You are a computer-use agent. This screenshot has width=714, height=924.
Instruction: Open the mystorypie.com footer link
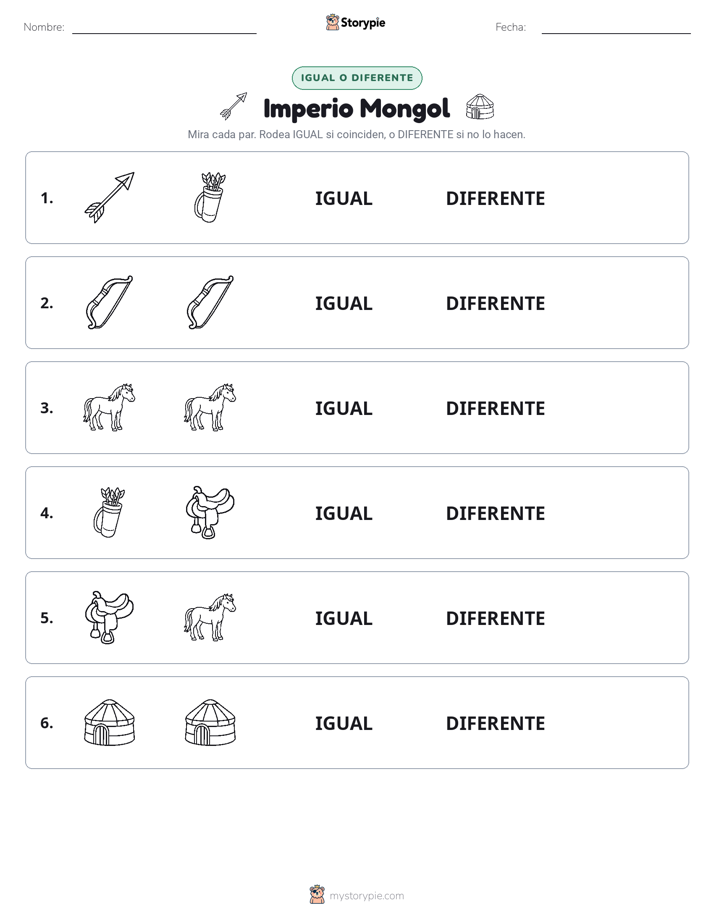[366, 896]
